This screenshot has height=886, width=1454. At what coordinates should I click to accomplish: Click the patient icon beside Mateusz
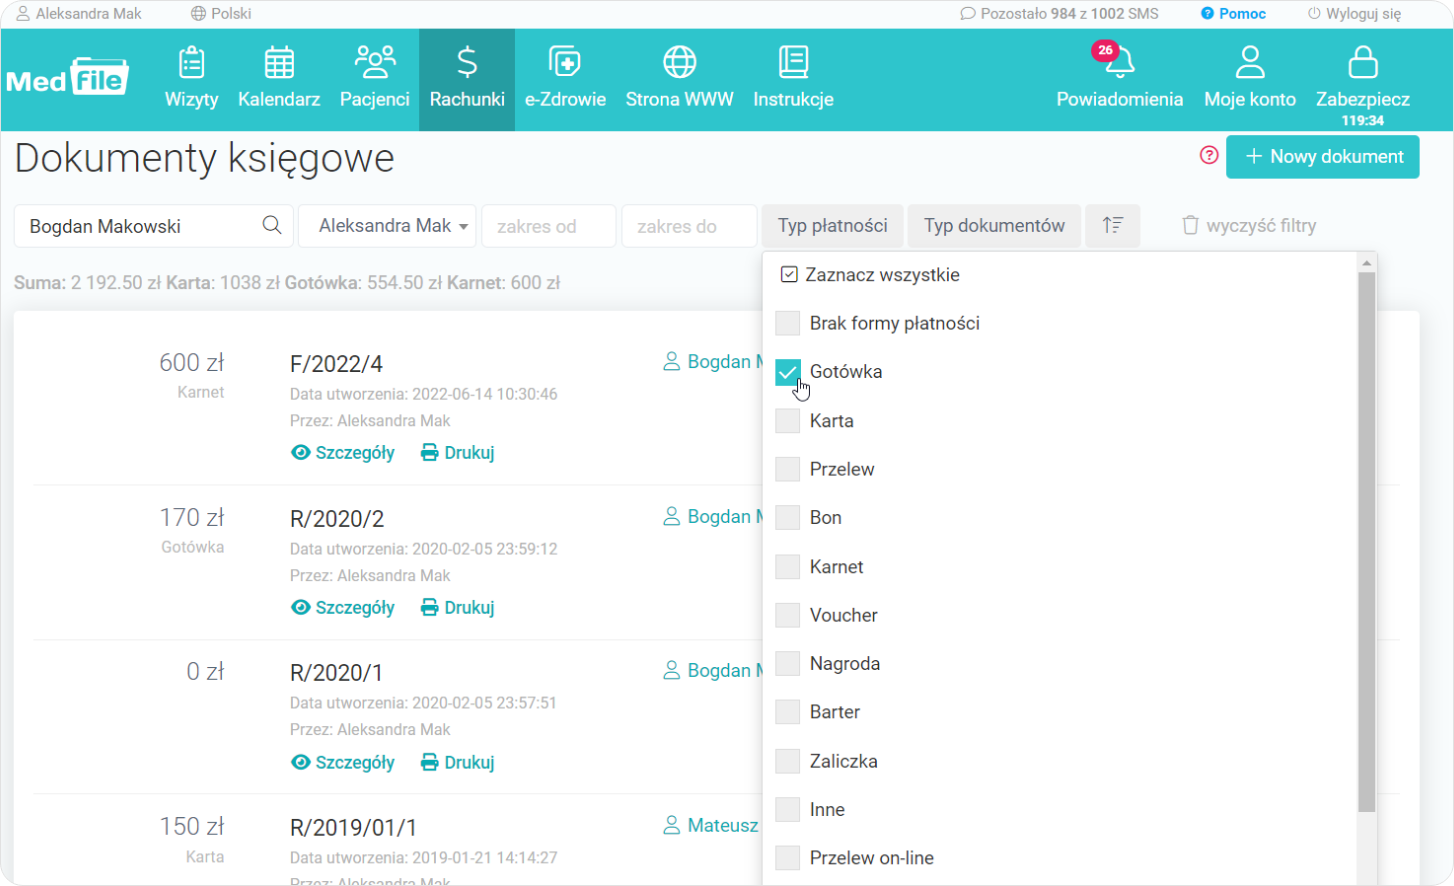(672, 825)
